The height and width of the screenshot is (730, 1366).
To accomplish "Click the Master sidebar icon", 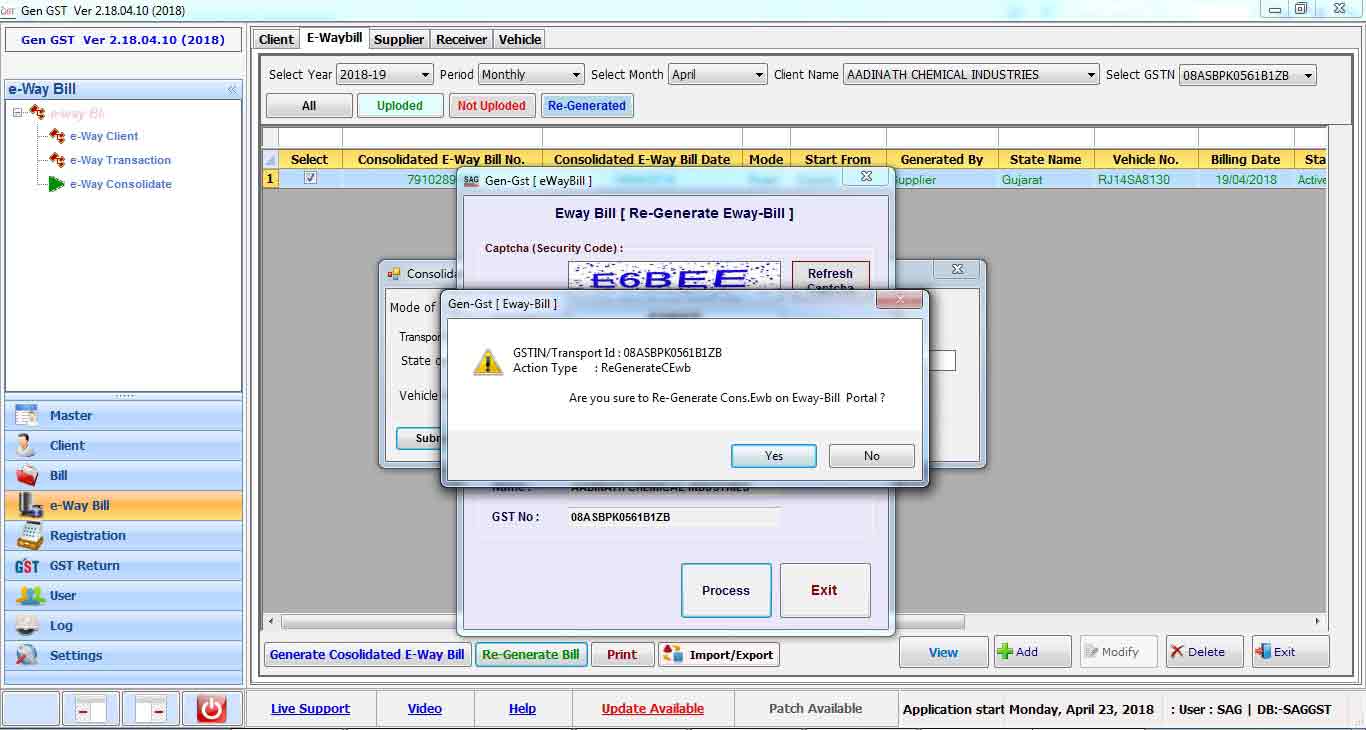I will pyautogui.click(x=28, y=416).
